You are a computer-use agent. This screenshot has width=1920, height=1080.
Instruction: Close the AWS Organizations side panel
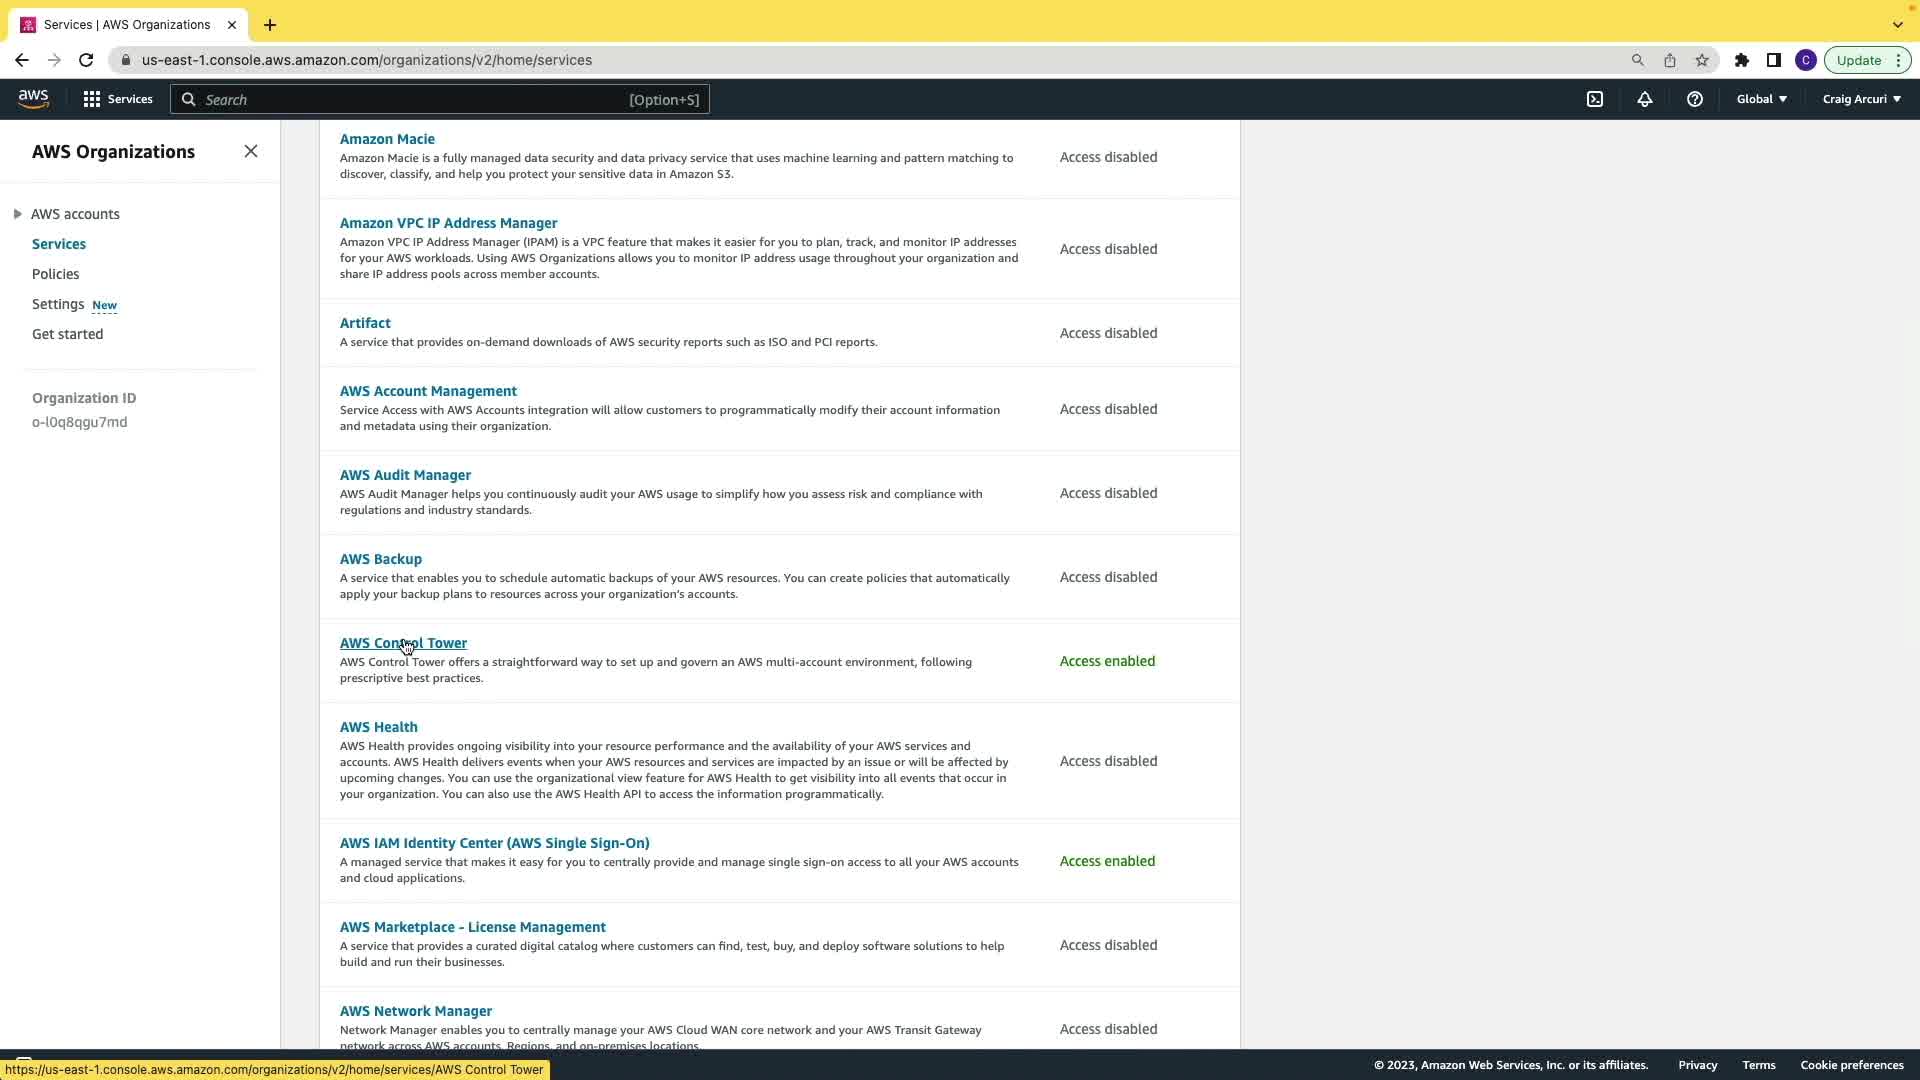251,151
